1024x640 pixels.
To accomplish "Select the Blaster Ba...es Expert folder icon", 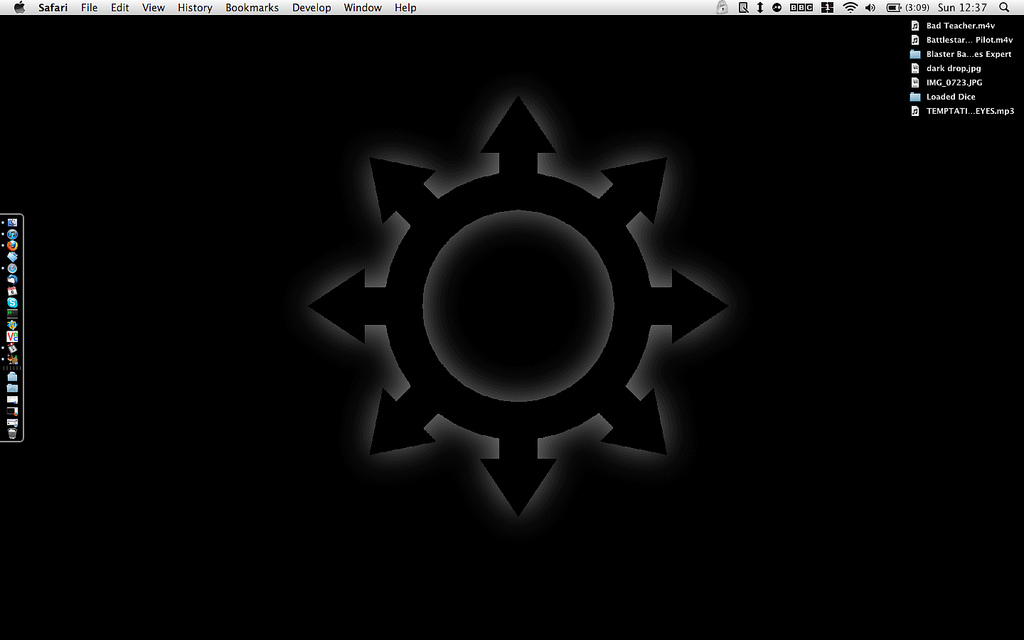I will (915, 54).
